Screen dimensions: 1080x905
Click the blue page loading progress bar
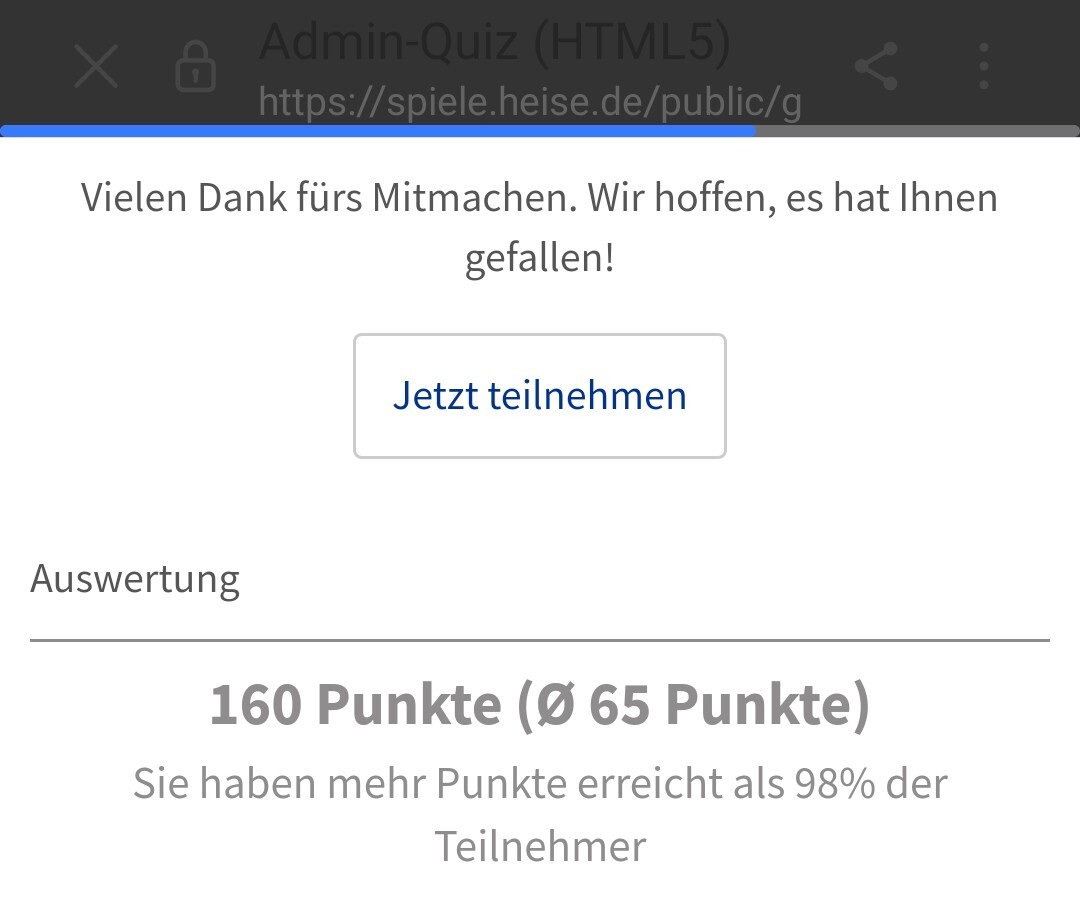click(x=378, y=130)
